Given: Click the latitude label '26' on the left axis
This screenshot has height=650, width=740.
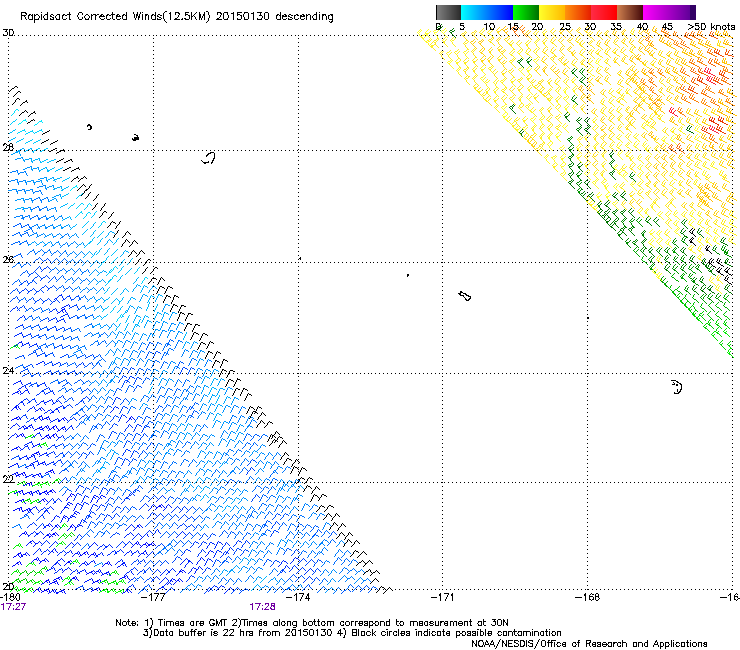Looking at the screenshot, I should (x=8, y=259).
